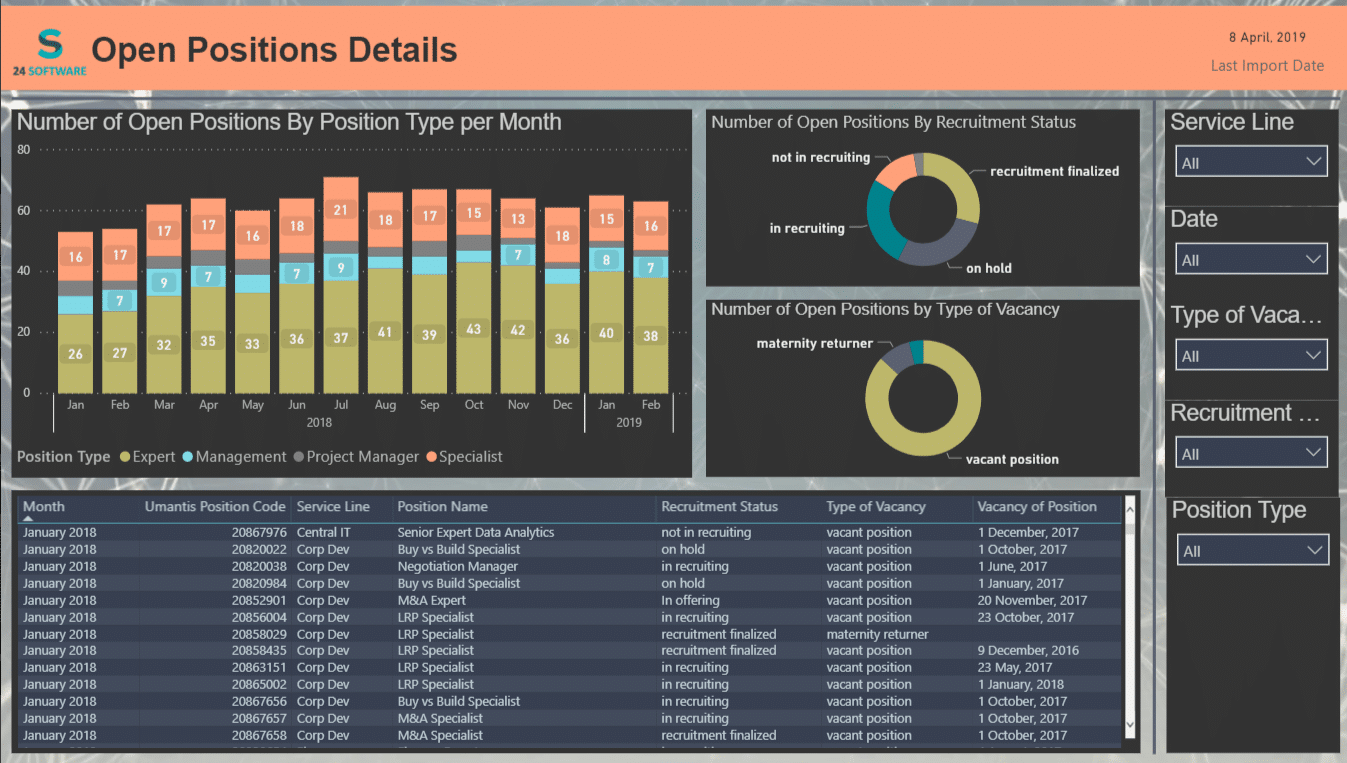
Task: Select the 'recruitment finalized' donut segment
Action: (x=960, y=183)
